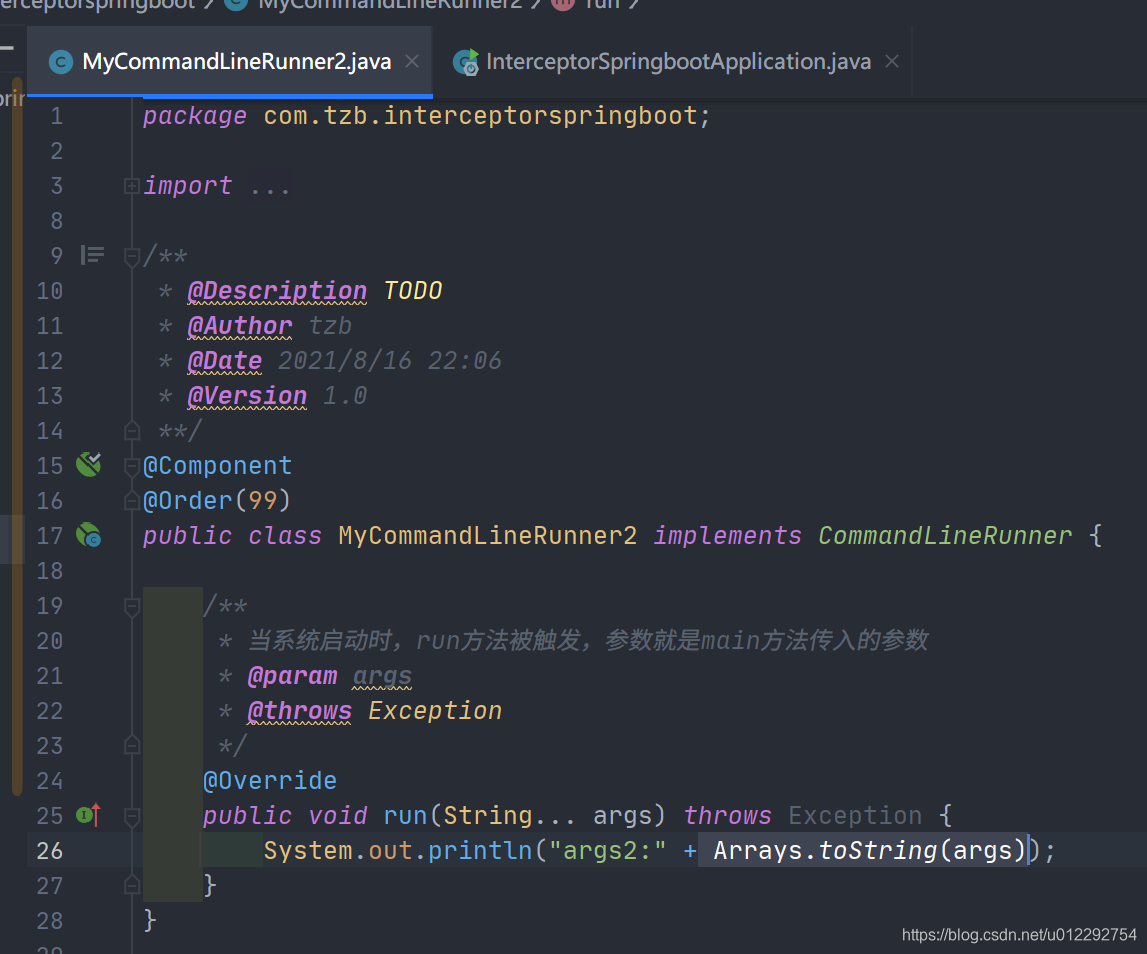This screenshot has height=954, width=1147.
Task: Close the InterceptorSpringbootApplication.java tab
Action: point(892,61)
